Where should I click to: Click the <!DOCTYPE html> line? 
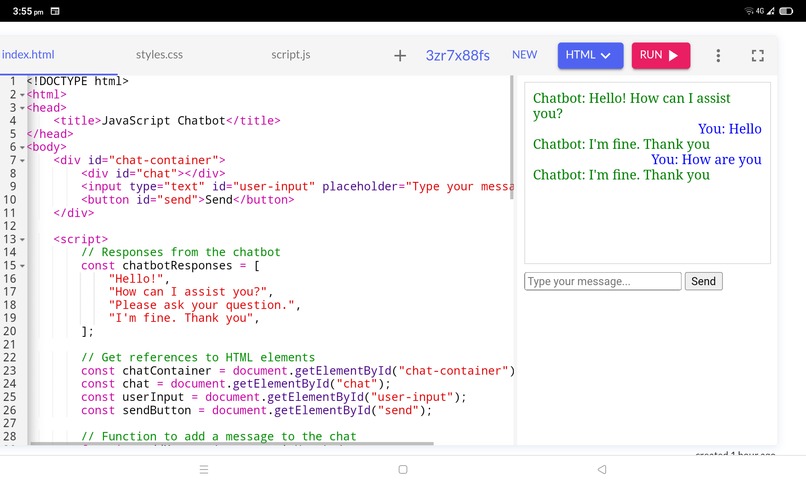coord(77,81)
